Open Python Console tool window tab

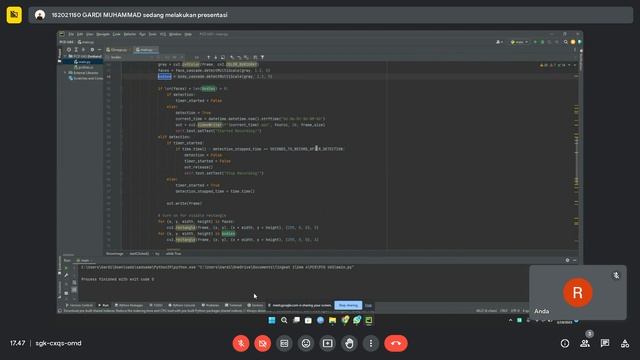(x=182, y=305)
